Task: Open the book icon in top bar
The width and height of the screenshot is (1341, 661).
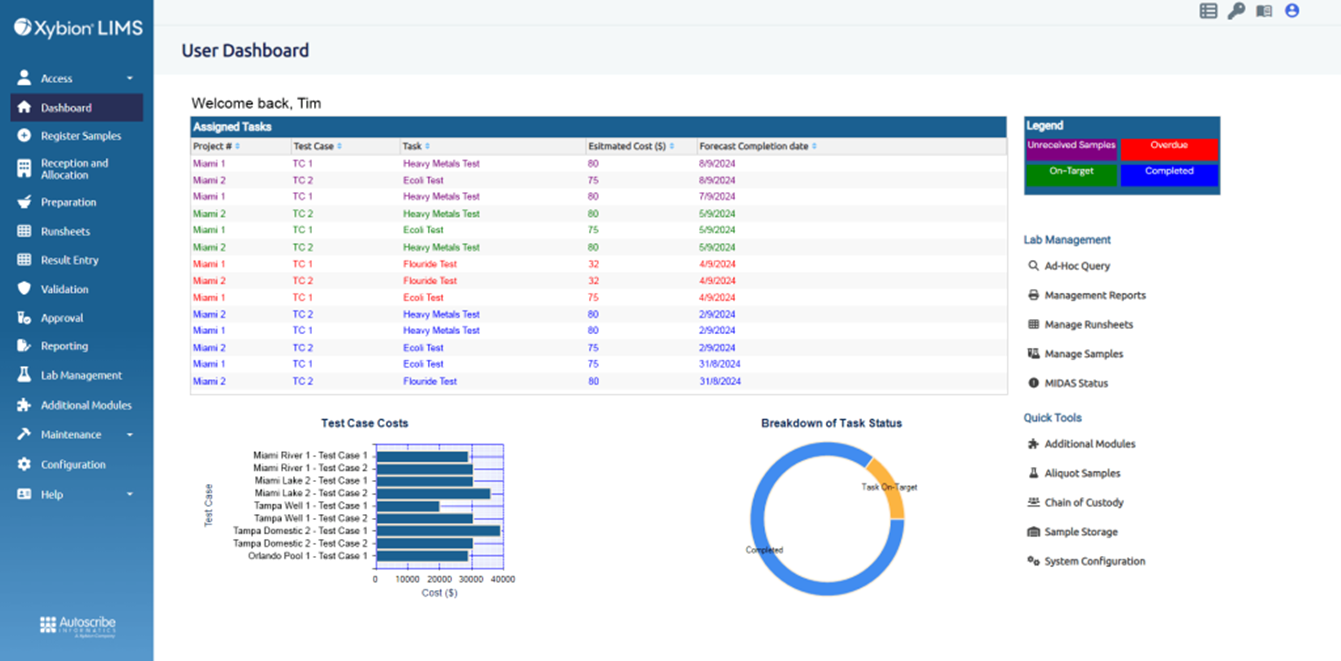Action: pyautogui.click(x=1264, y=11)
